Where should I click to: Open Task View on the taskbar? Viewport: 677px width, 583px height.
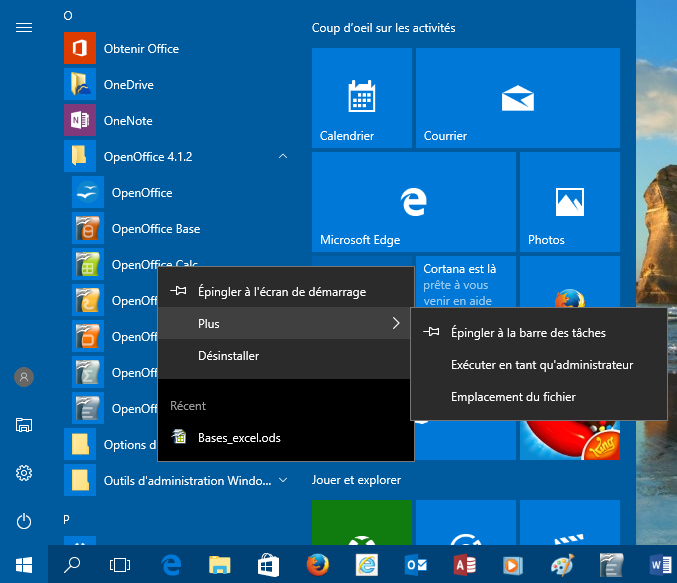[120, 565]
